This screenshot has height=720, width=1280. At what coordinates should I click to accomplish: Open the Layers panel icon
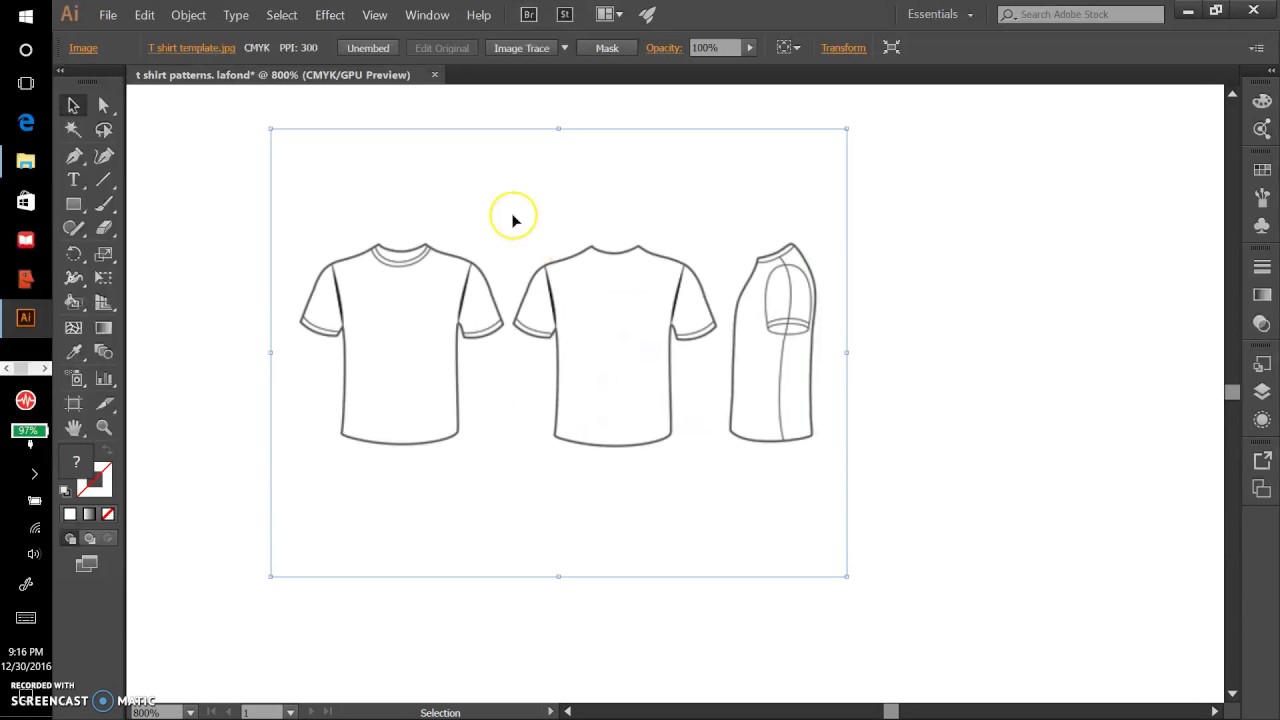[x=1262, y=392]
